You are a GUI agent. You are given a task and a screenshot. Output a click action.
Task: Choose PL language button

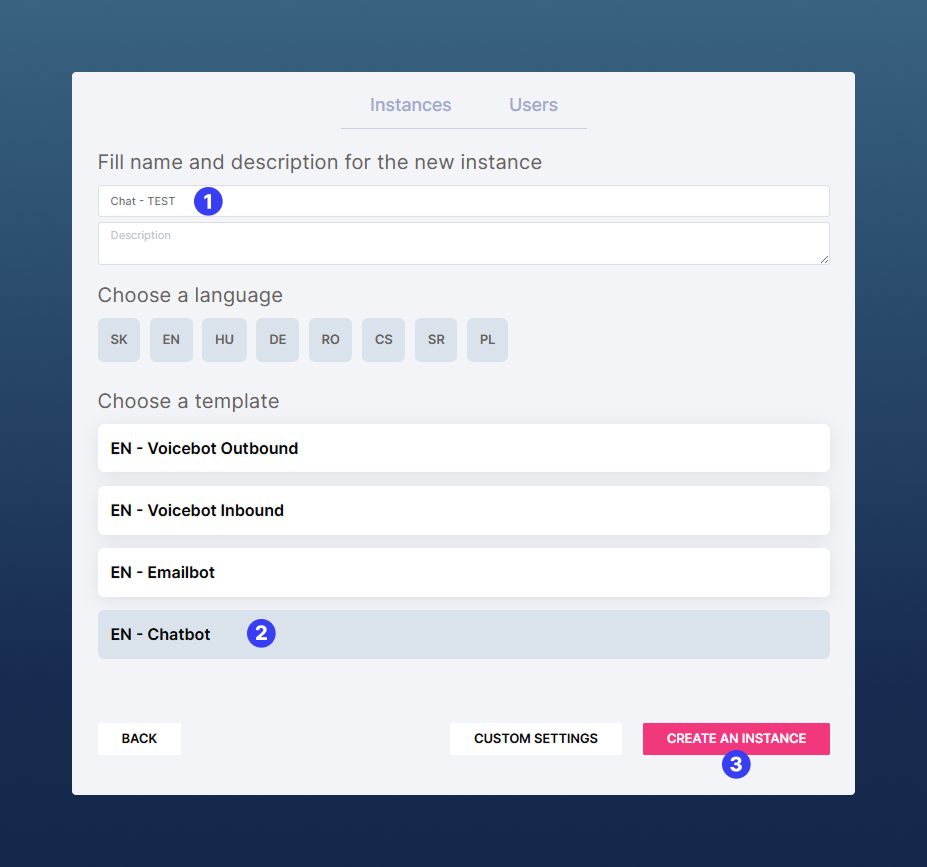pos(487,340)
